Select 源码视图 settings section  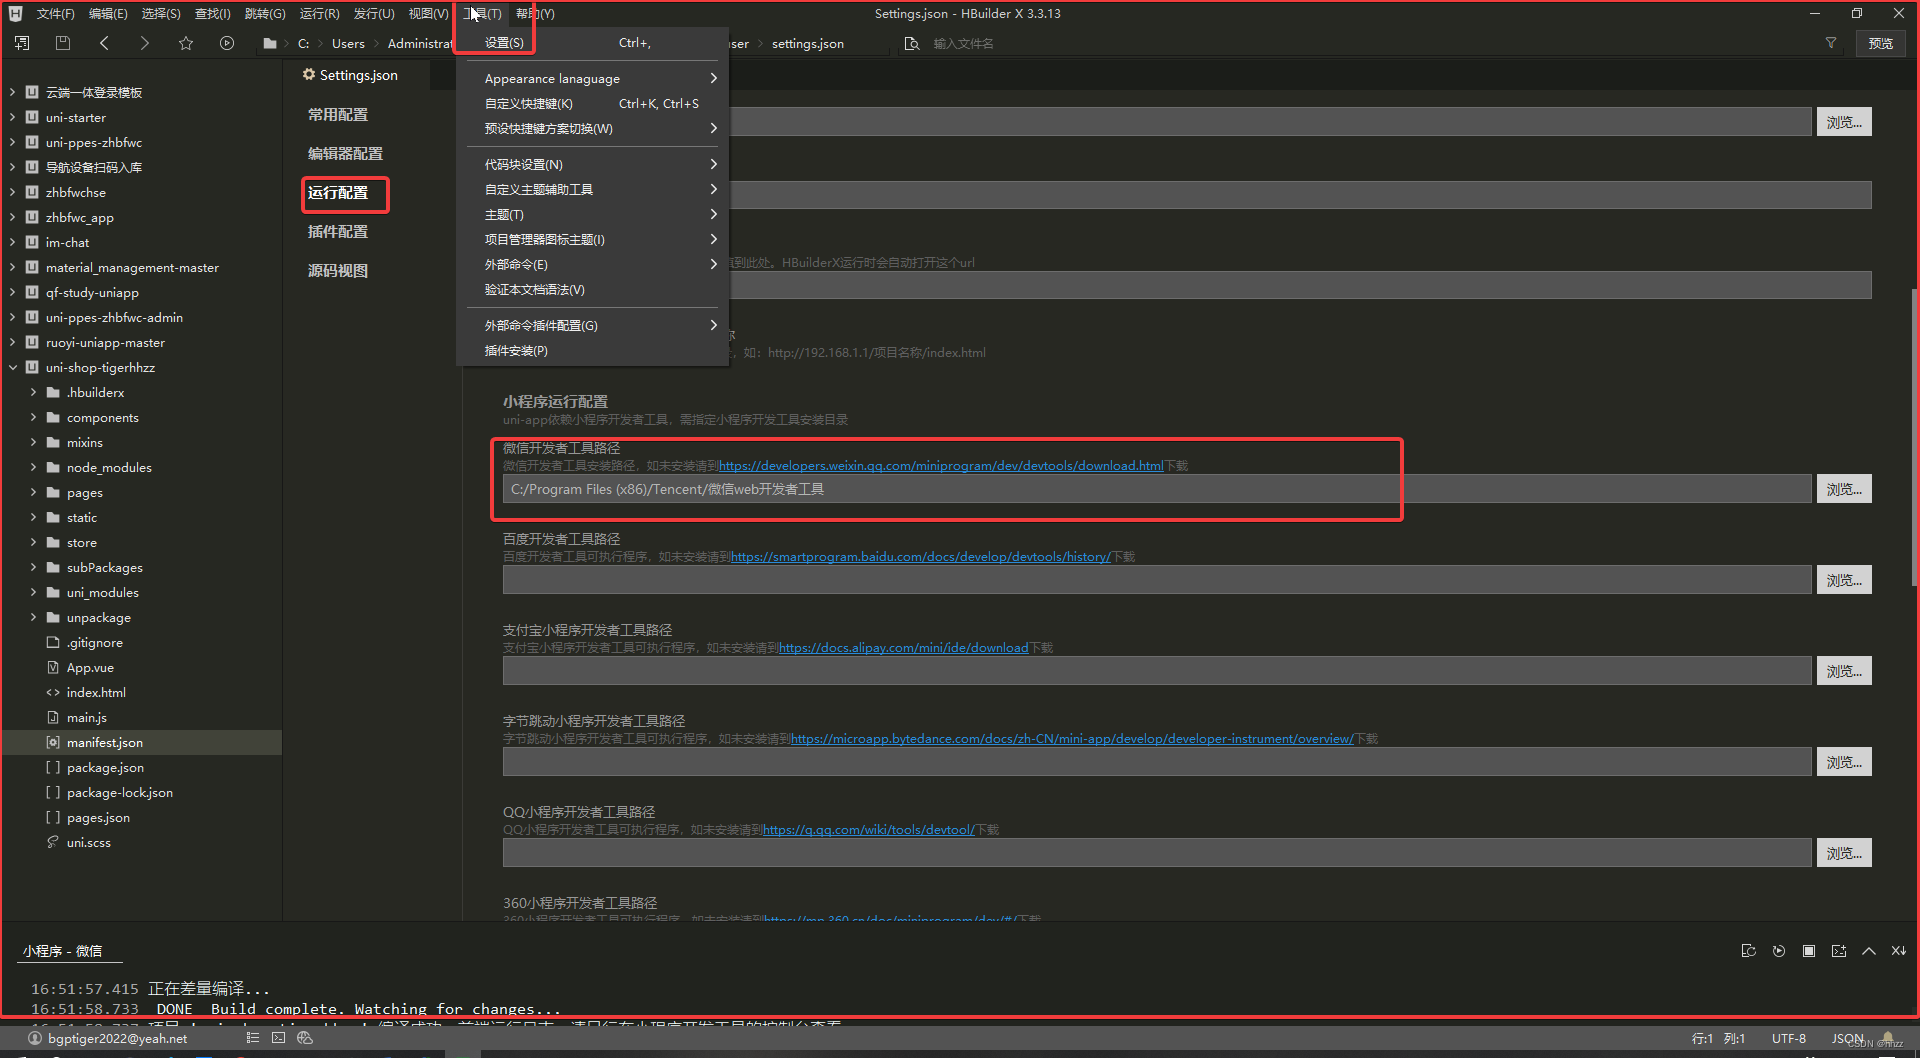[338, 270]
